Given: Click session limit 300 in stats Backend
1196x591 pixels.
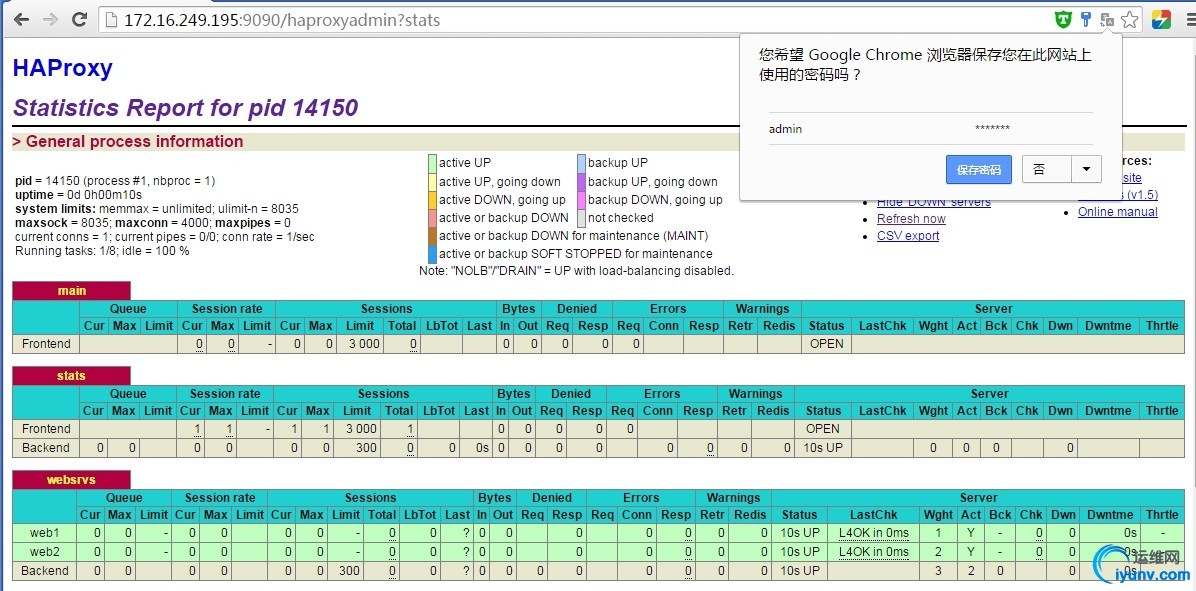Looking at the screenshot, I should click(x=367, y=448).
